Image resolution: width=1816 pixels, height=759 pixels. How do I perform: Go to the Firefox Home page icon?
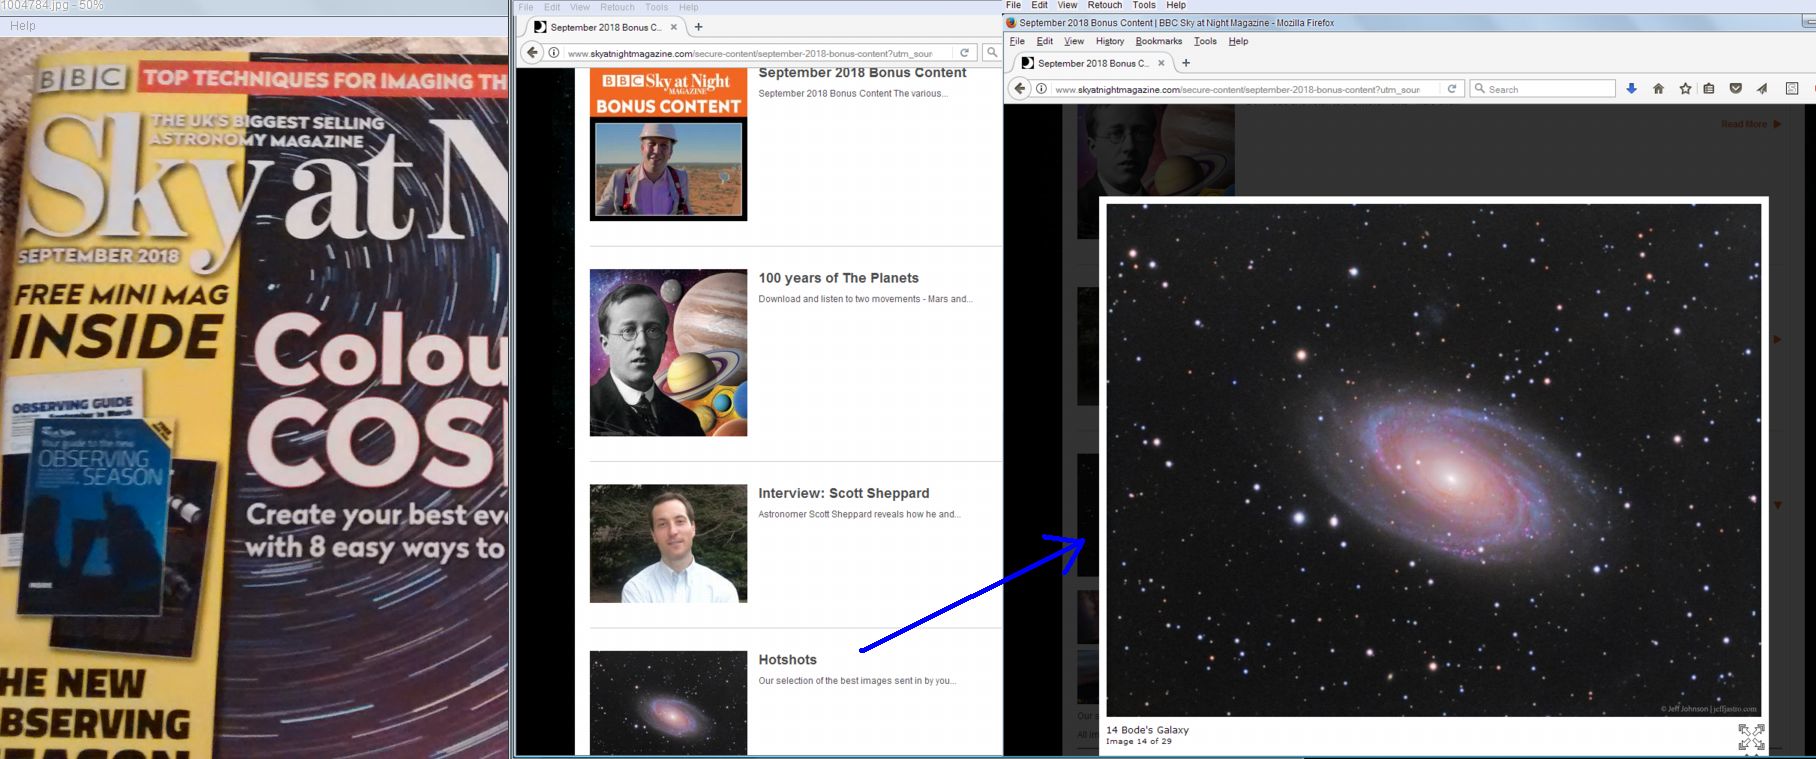coord(1658,89)
